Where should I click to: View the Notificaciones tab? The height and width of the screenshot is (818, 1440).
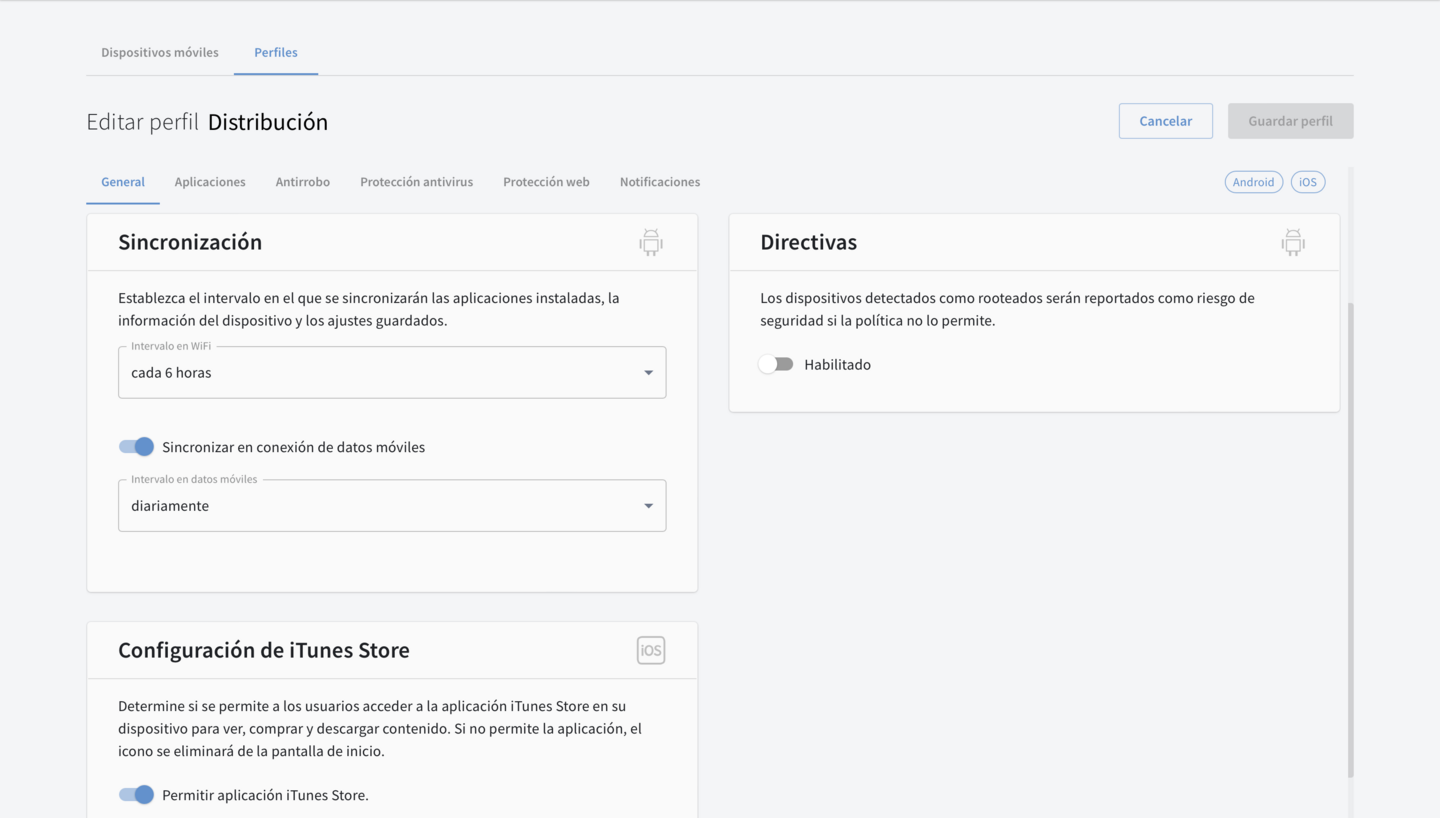tap(659, 182)
